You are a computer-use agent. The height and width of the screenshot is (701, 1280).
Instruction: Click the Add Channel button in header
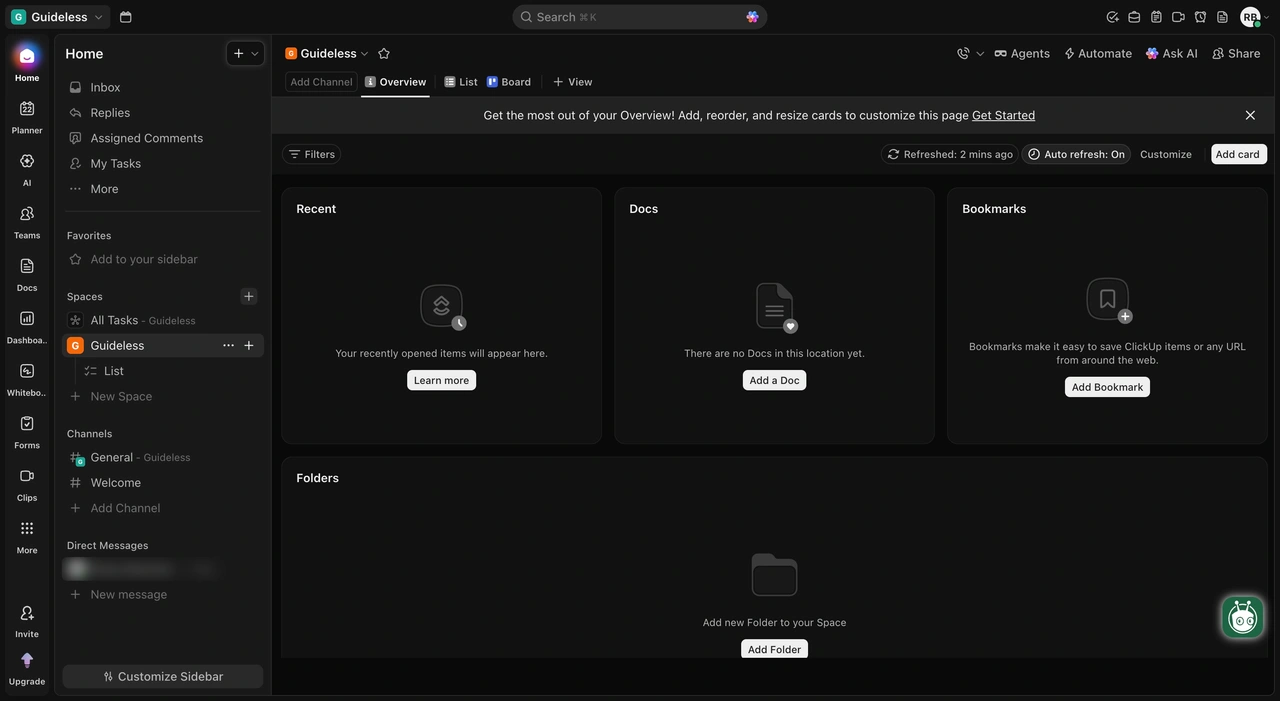click(x=321, y=82)
